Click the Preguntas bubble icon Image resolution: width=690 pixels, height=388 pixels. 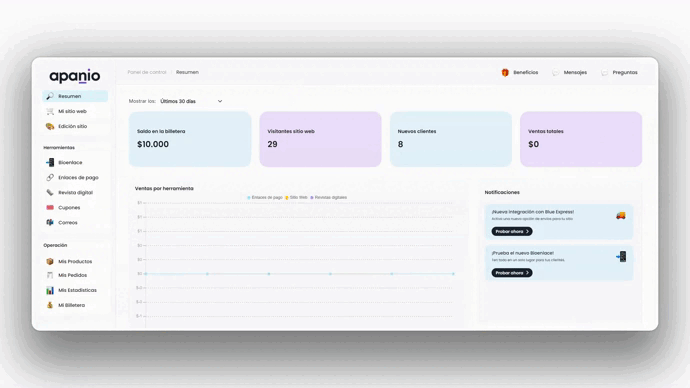[x=604, y=72]
